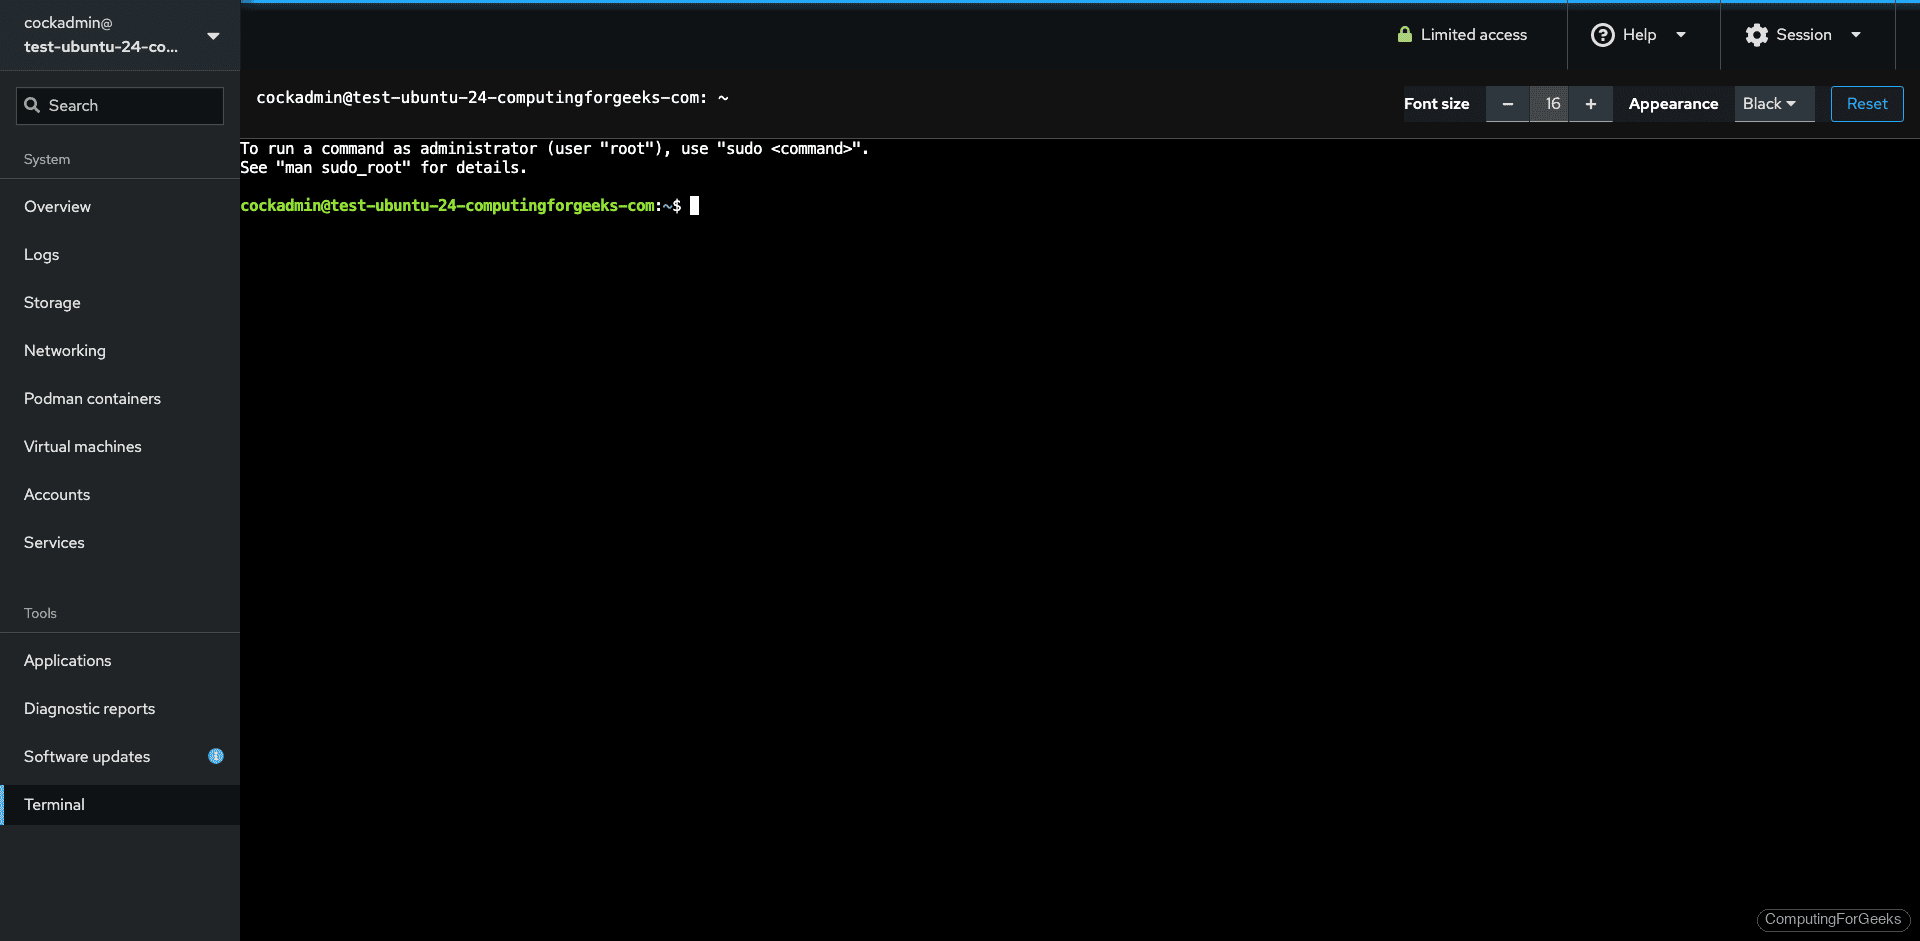Expand the Session menu chevron
Viewport: 1920px width, 941px height.
click(1857, 34)
